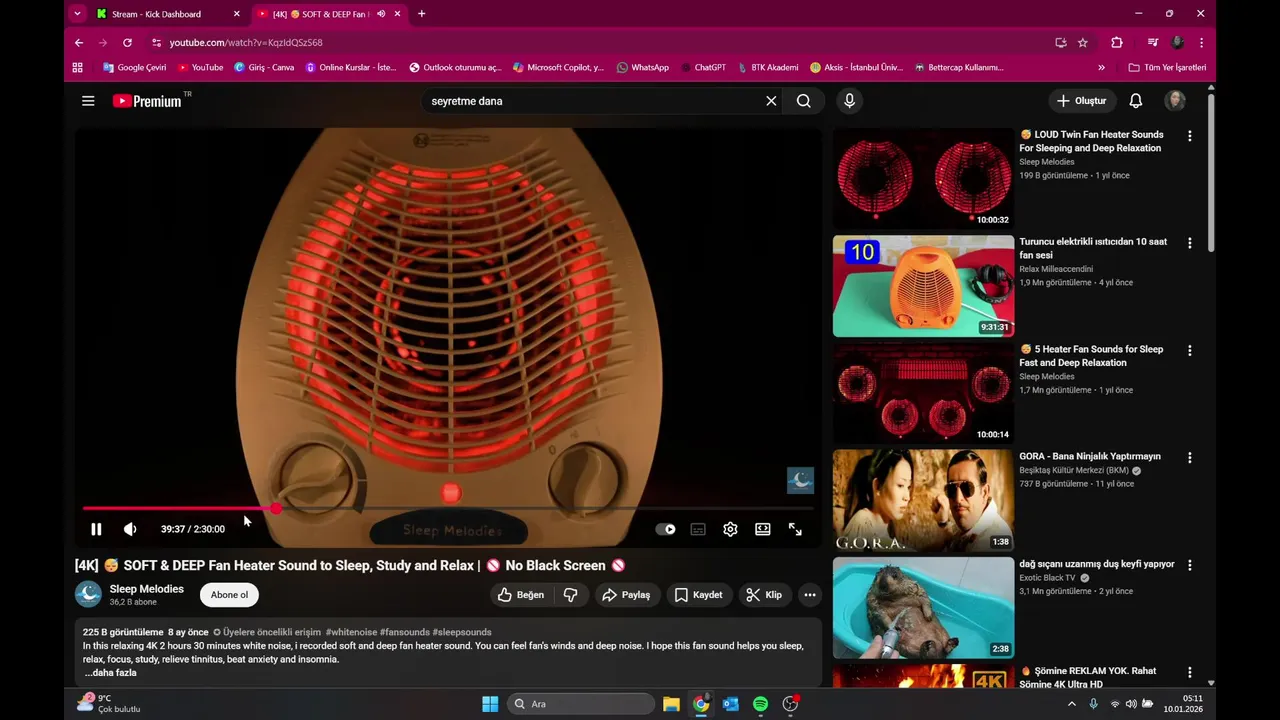Toggle autoplay switch in player

pos(665,529)
